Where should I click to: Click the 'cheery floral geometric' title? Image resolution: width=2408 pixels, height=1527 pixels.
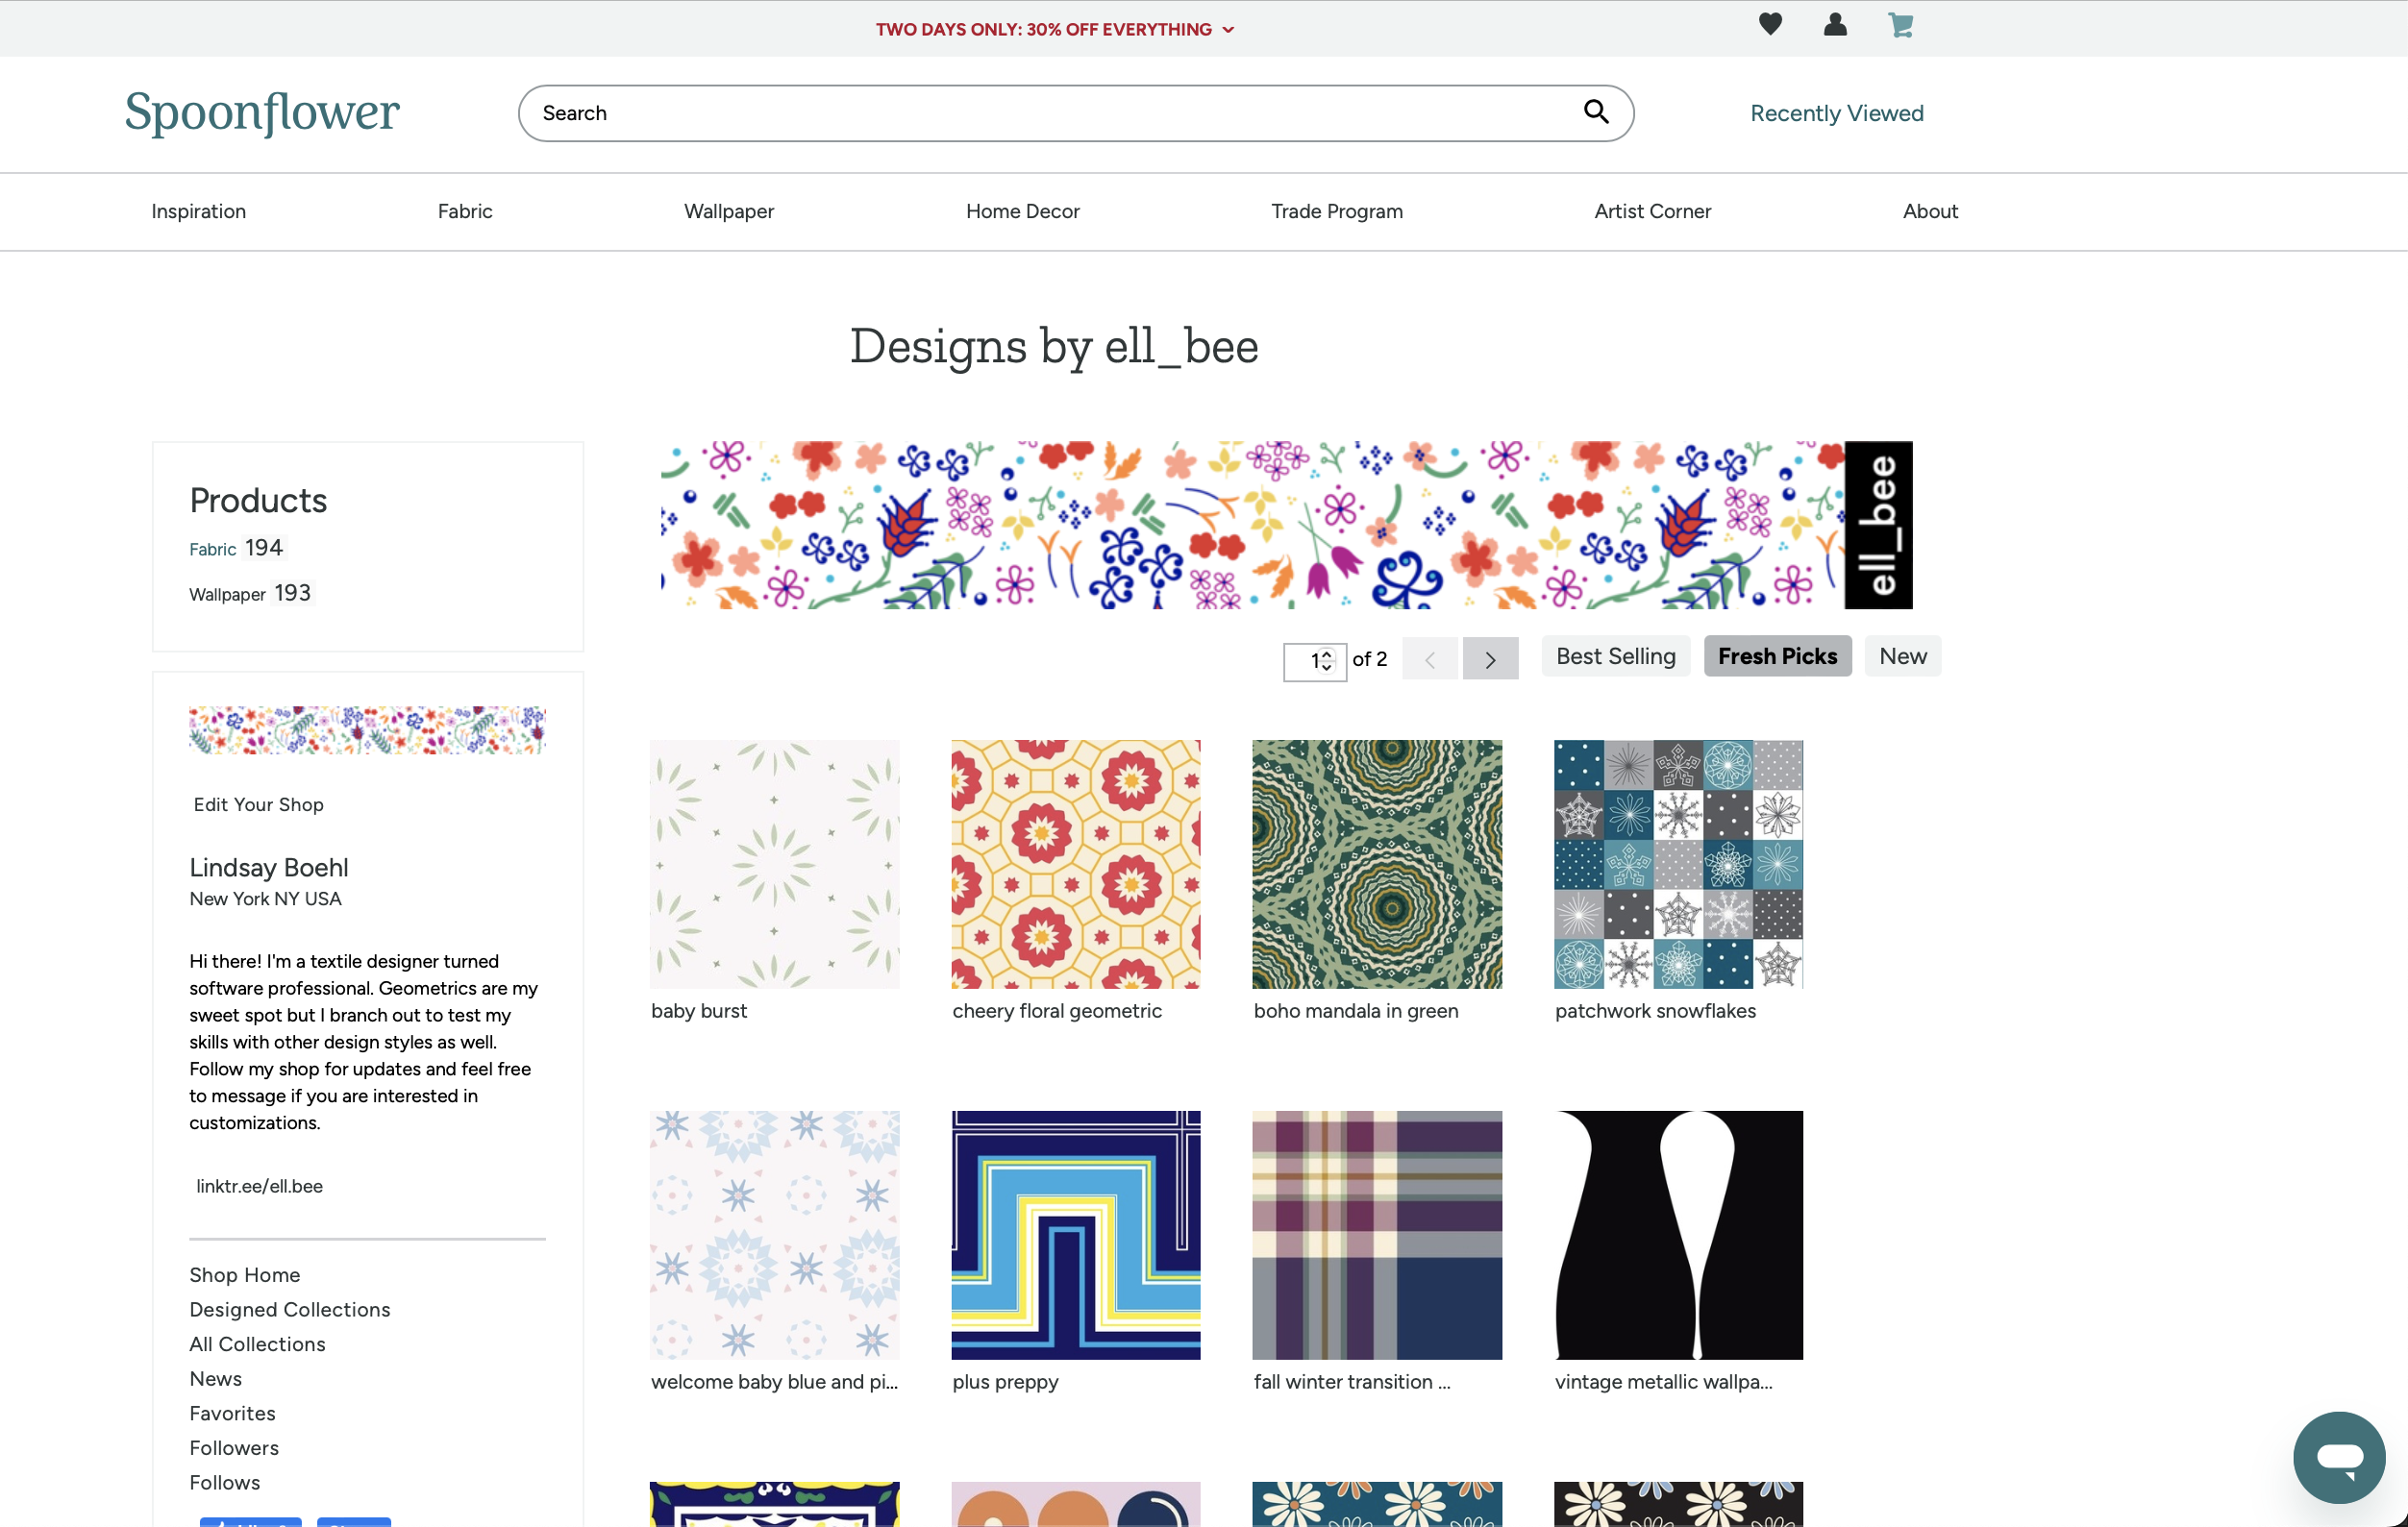coord(1057,1011)
